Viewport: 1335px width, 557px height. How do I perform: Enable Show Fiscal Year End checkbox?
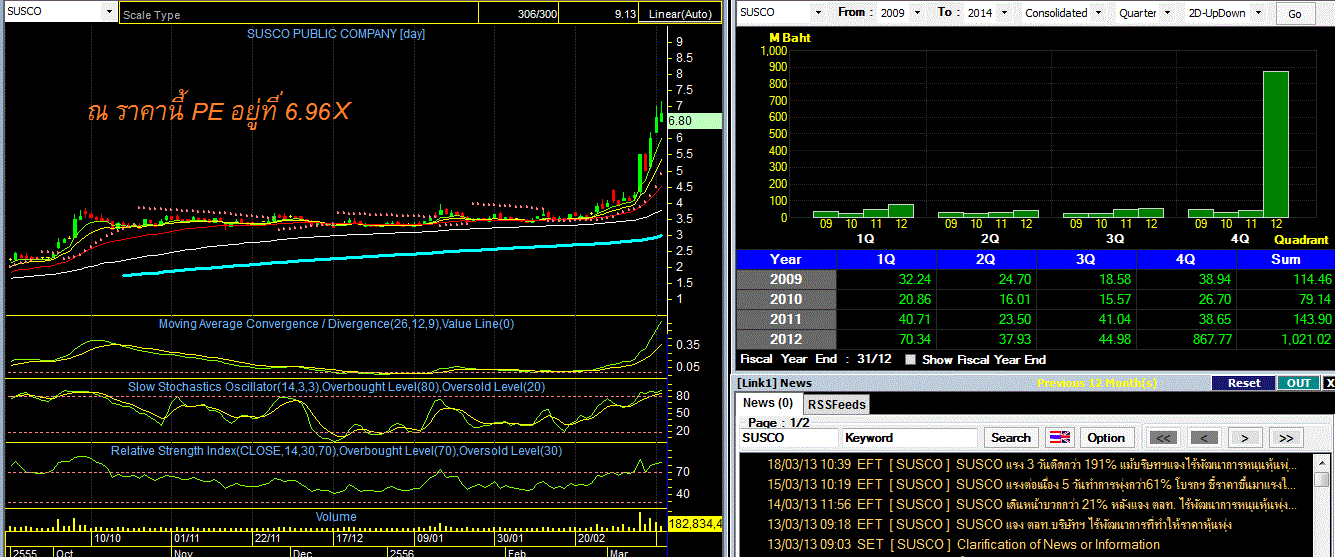(x=910, y=360)
